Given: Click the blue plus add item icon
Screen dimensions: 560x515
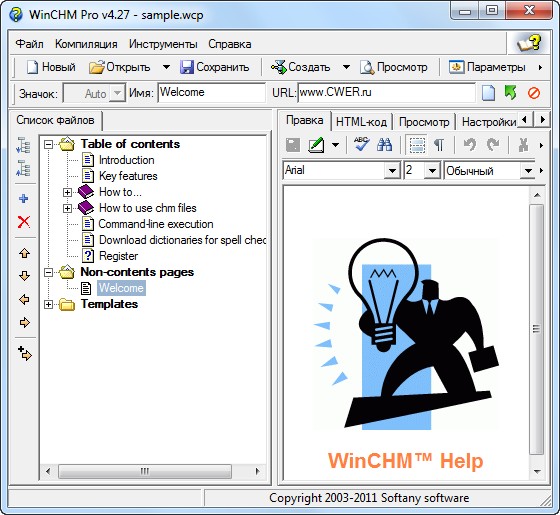Looking at the screenshot, I should click(24, 198).
